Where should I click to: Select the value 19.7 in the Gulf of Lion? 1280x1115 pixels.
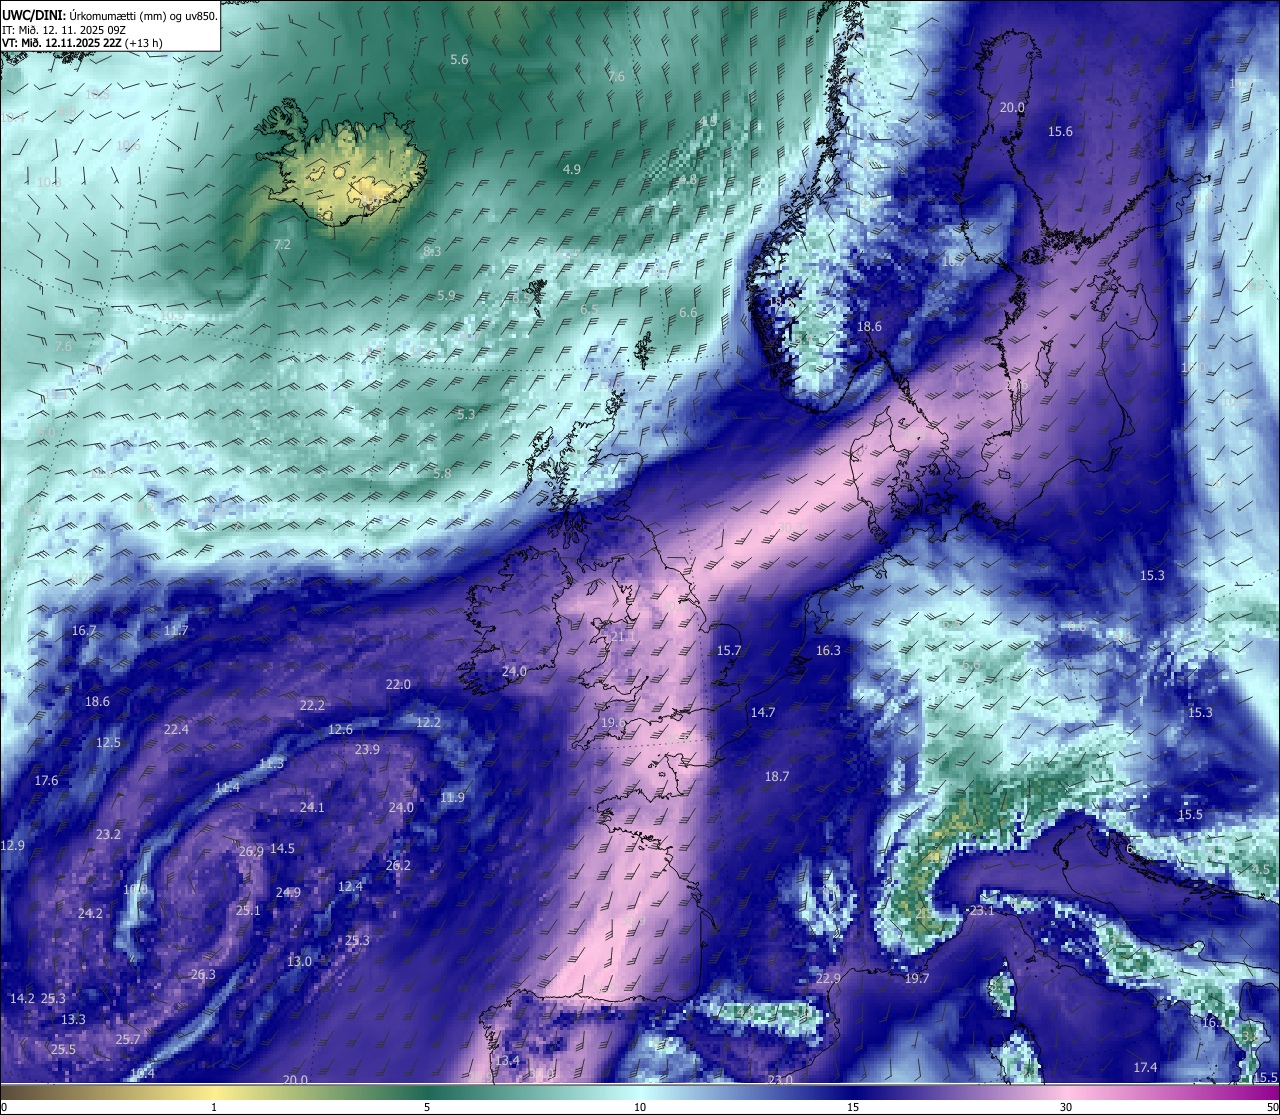[917, 979]
